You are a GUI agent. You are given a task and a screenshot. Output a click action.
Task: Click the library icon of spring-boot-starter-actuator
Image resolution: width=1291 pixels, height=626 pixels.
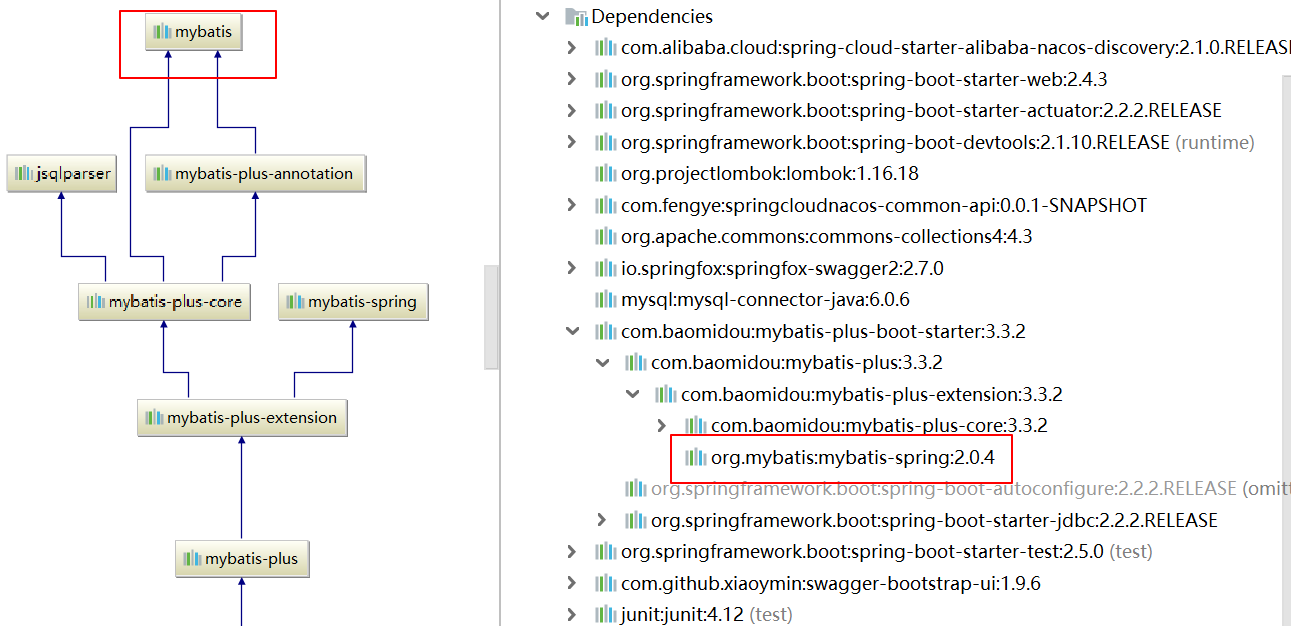pos(605,111)
